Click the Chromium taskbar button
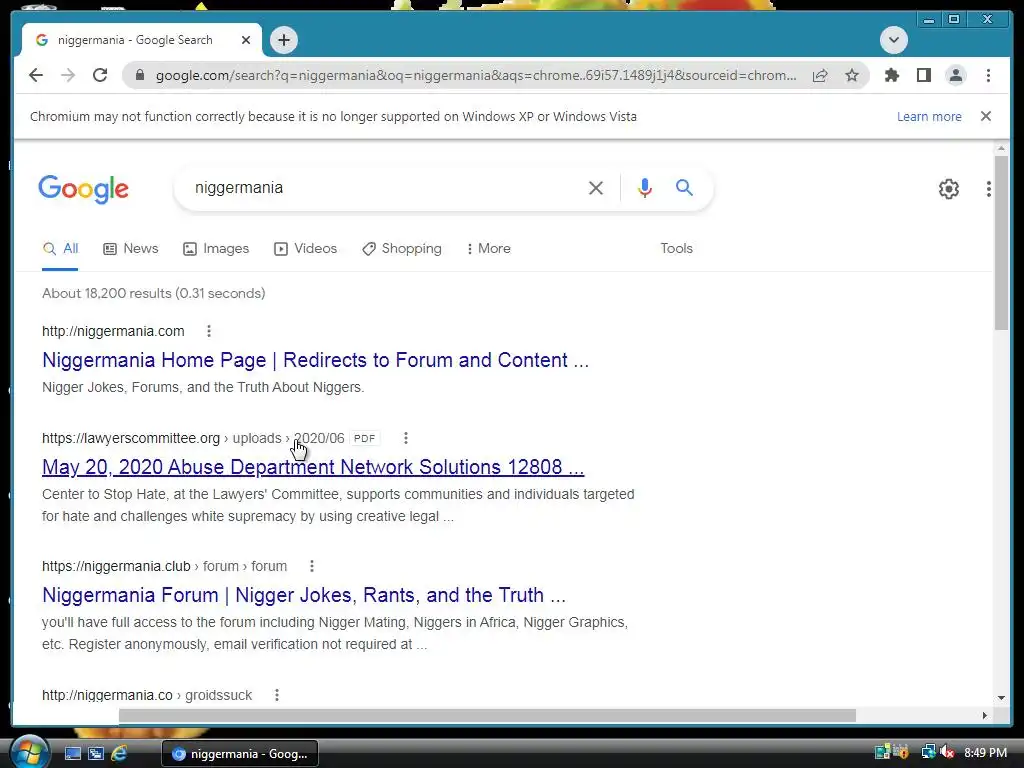 [x=240, y=754]
